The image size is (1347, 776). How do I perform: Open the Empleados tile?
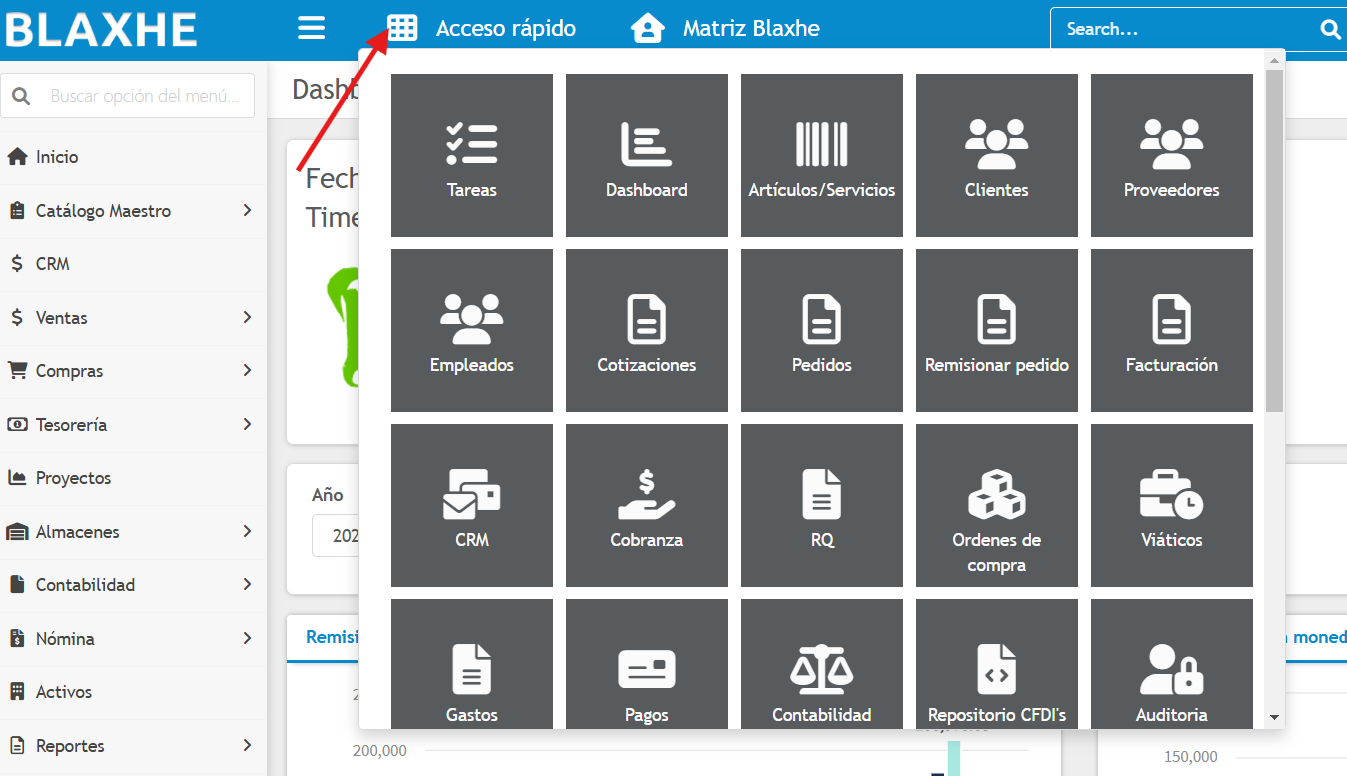(x=472, y=330)
